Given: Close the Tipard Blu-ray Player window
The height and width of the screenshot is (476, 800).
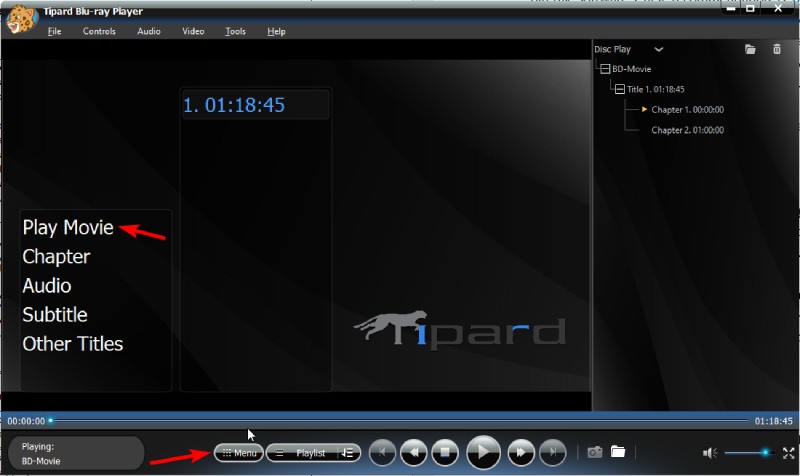Looking at the screenshot, I should pos(778,8).
